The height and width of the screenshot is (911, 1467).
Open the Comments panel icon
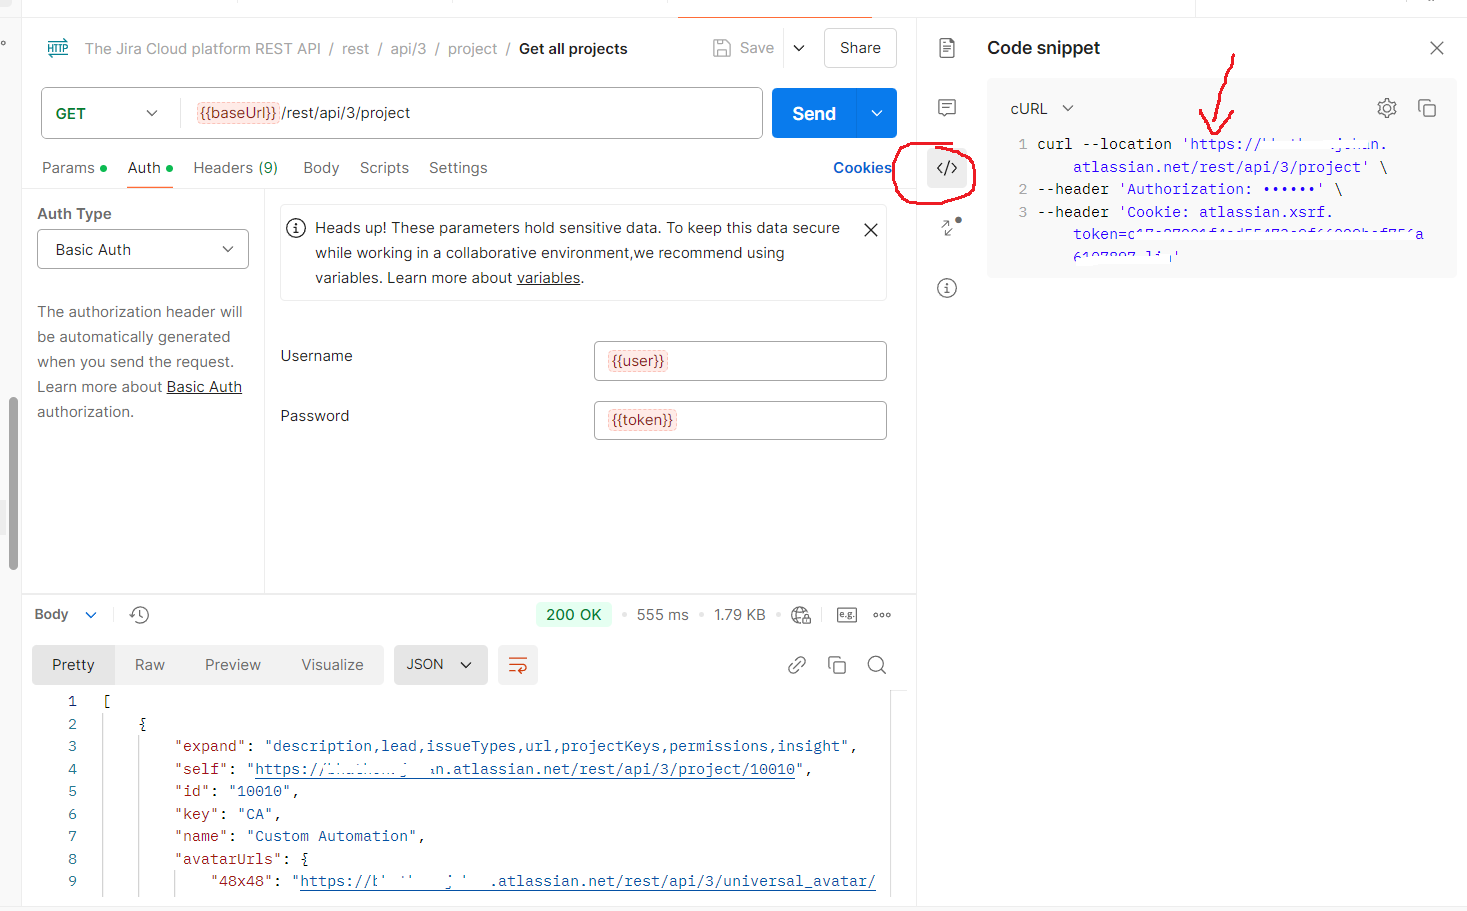[x=947, y=107]
